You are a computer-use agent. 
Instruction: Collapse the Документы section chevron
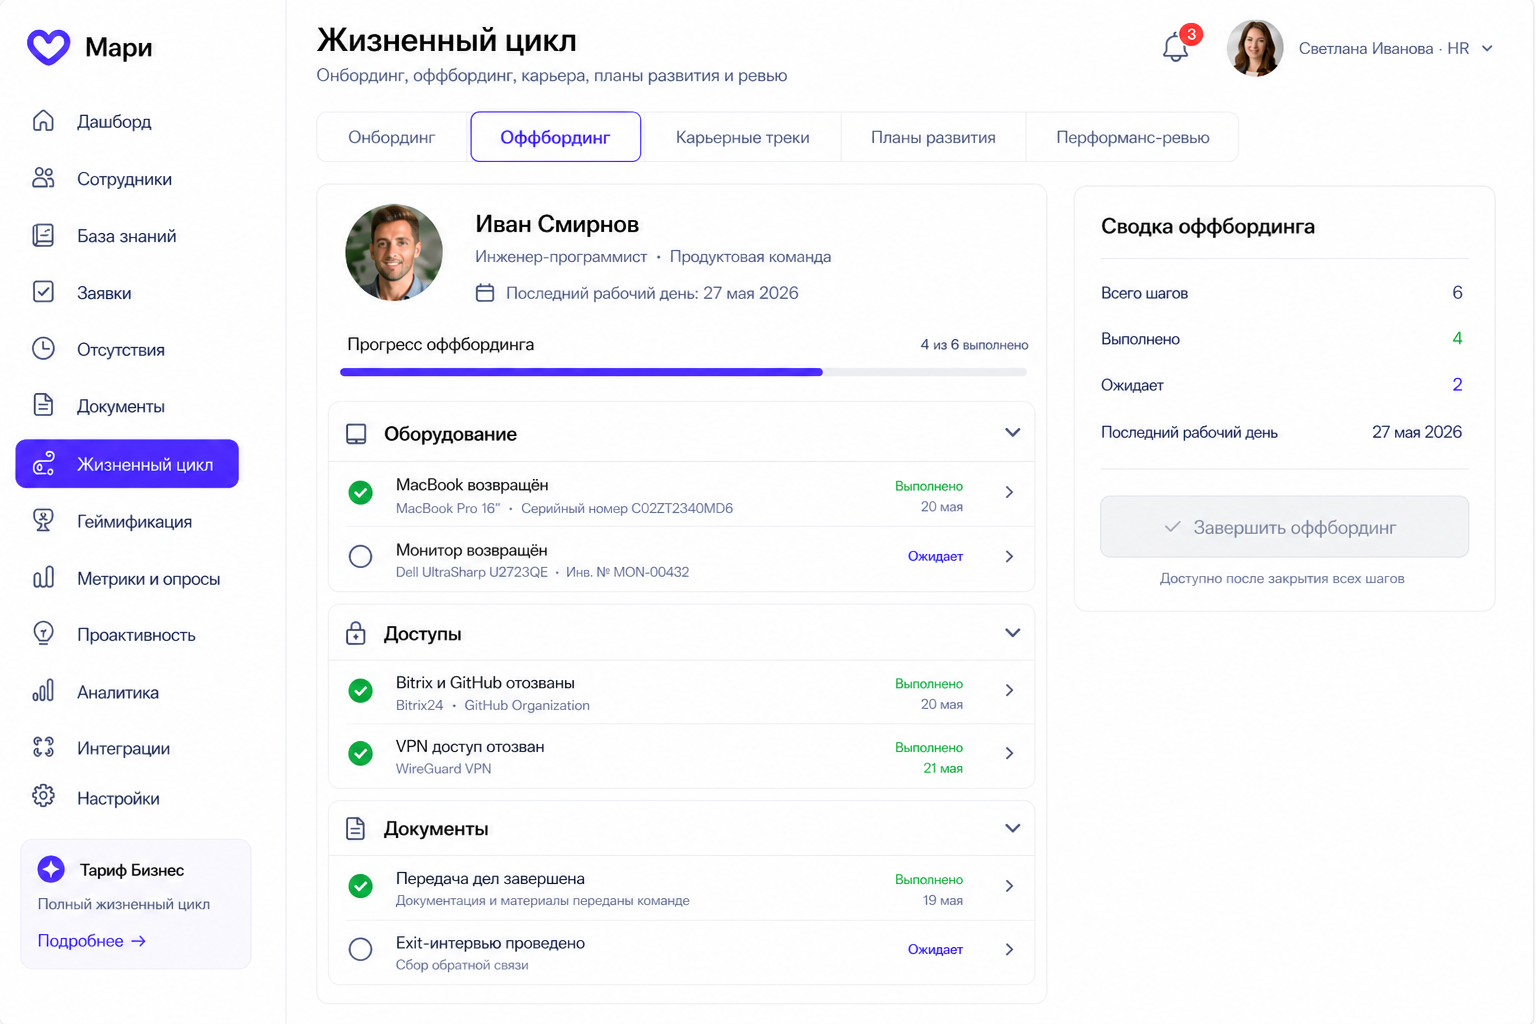[x=1013, y=828]
